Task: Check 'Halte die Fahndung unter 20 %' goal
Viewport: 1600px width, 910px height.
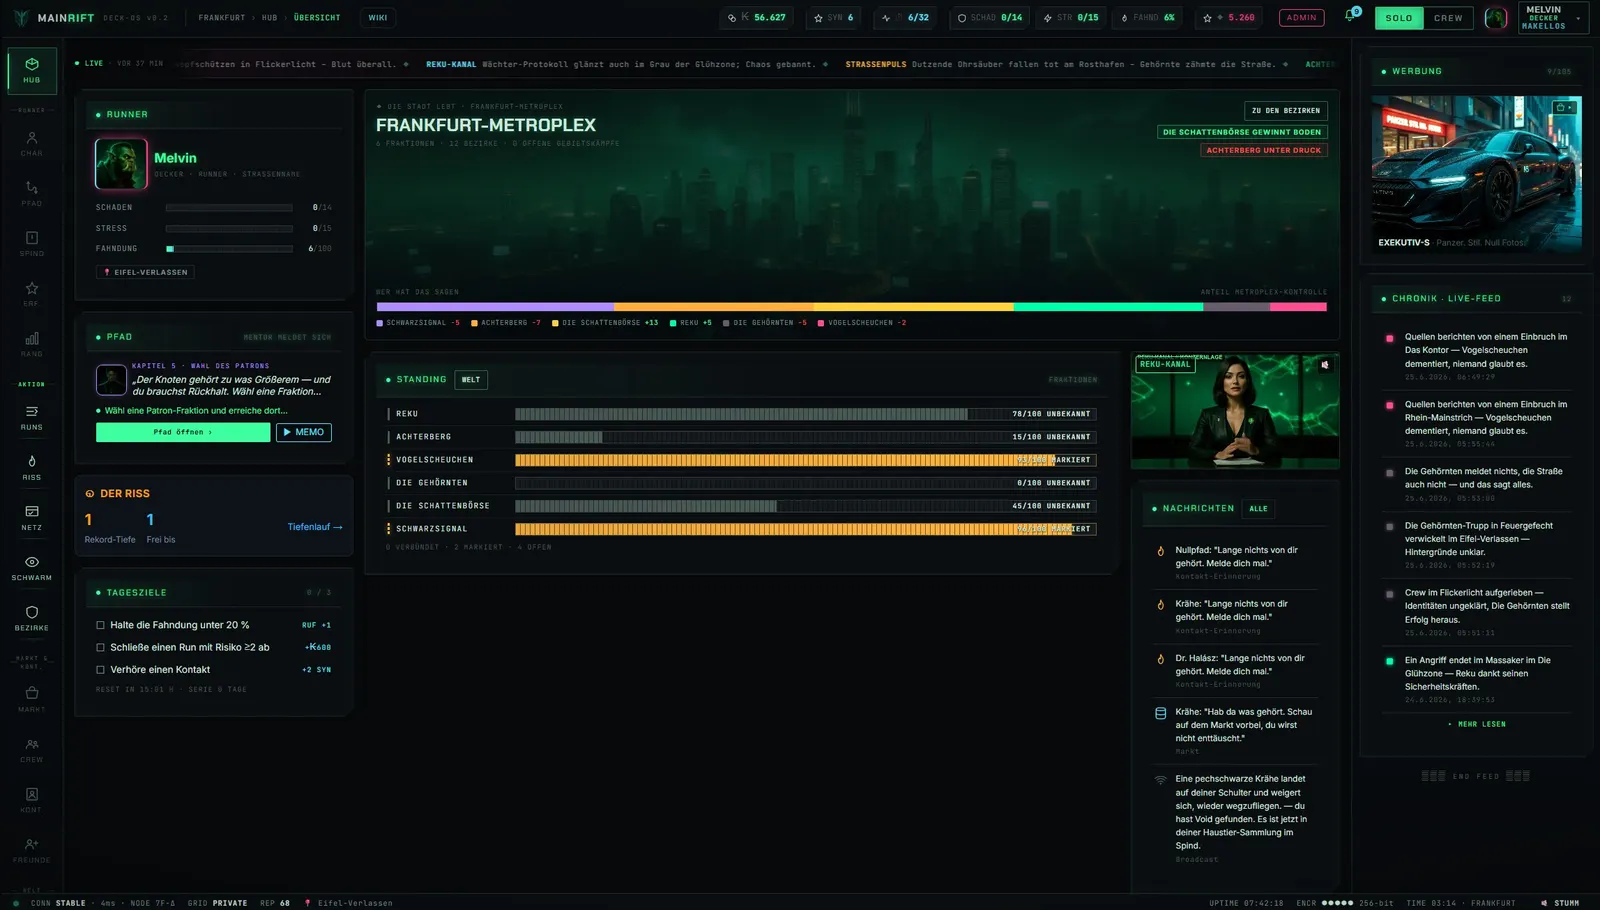Action: tap(100, 625)
